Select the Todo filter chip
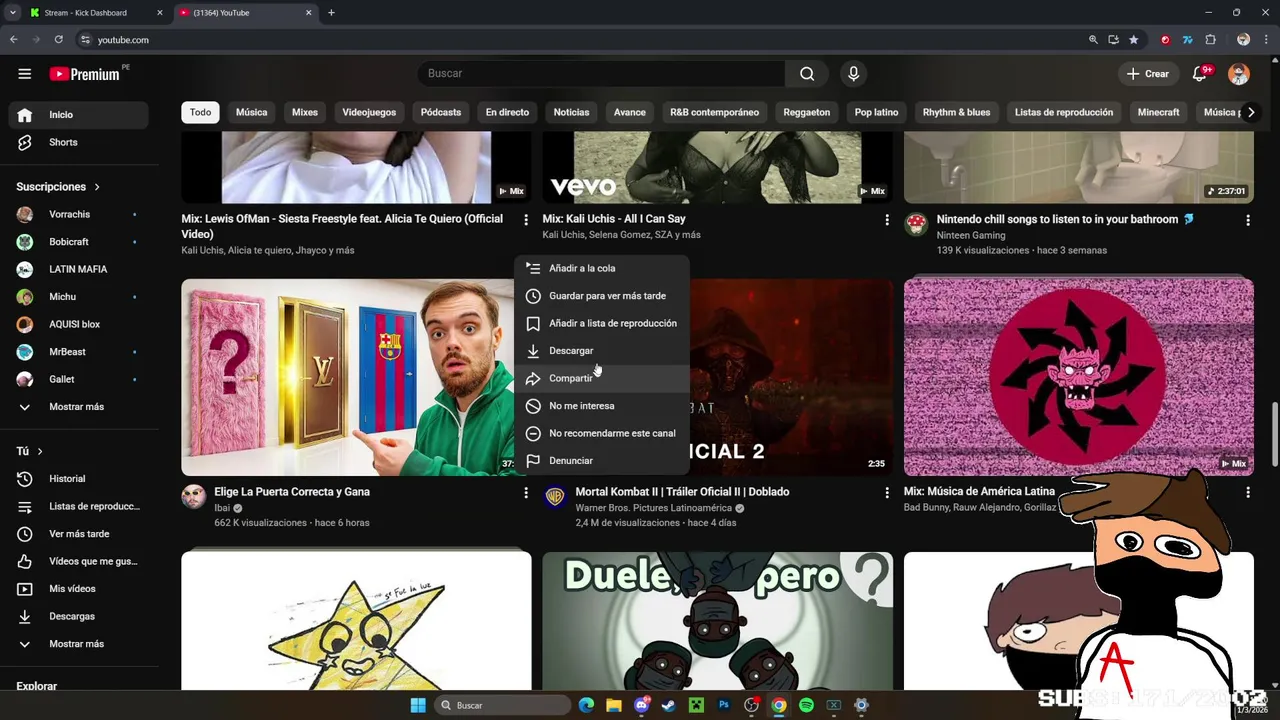The image size is (1280, 720). pos(201,112)
